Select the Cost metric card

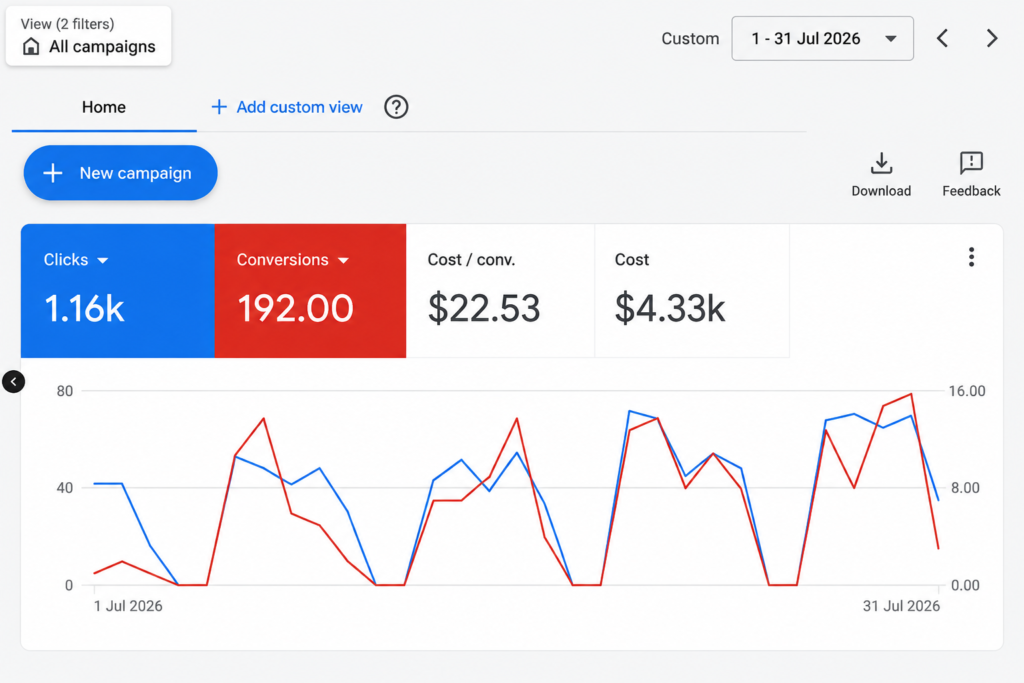692,291
